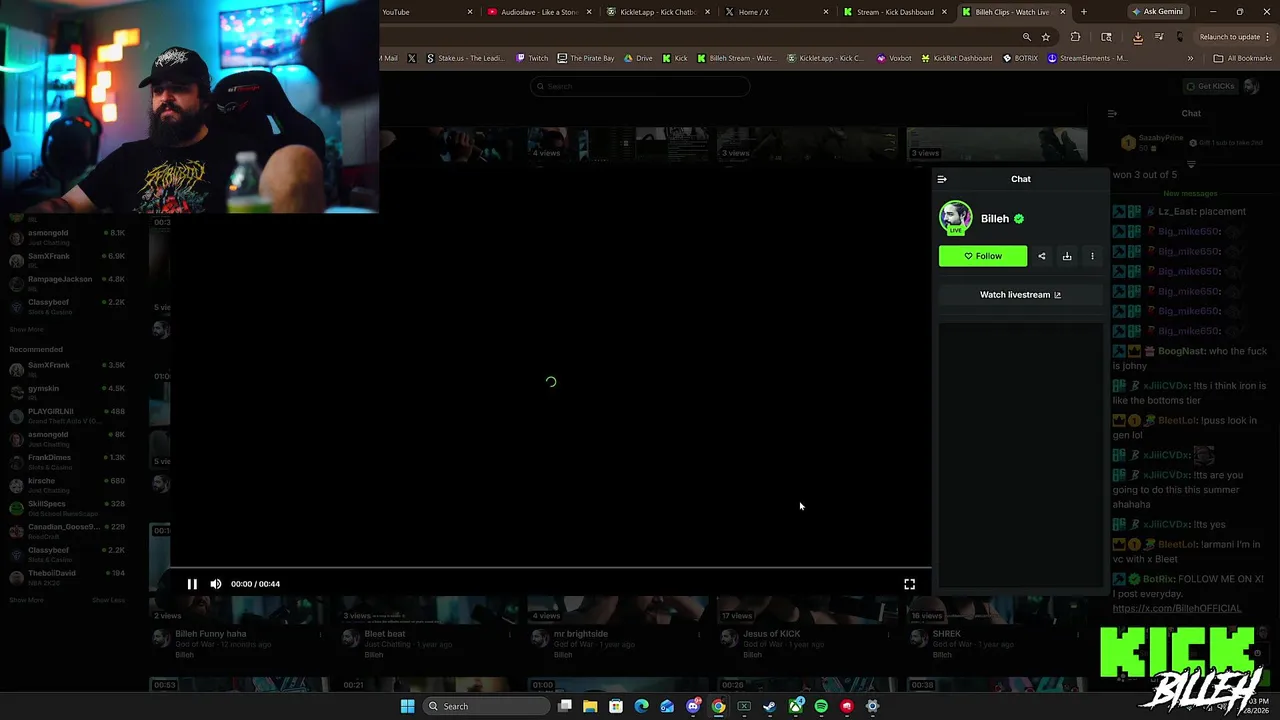Click the Billeh channel name in the clip panel

(995, 218)
